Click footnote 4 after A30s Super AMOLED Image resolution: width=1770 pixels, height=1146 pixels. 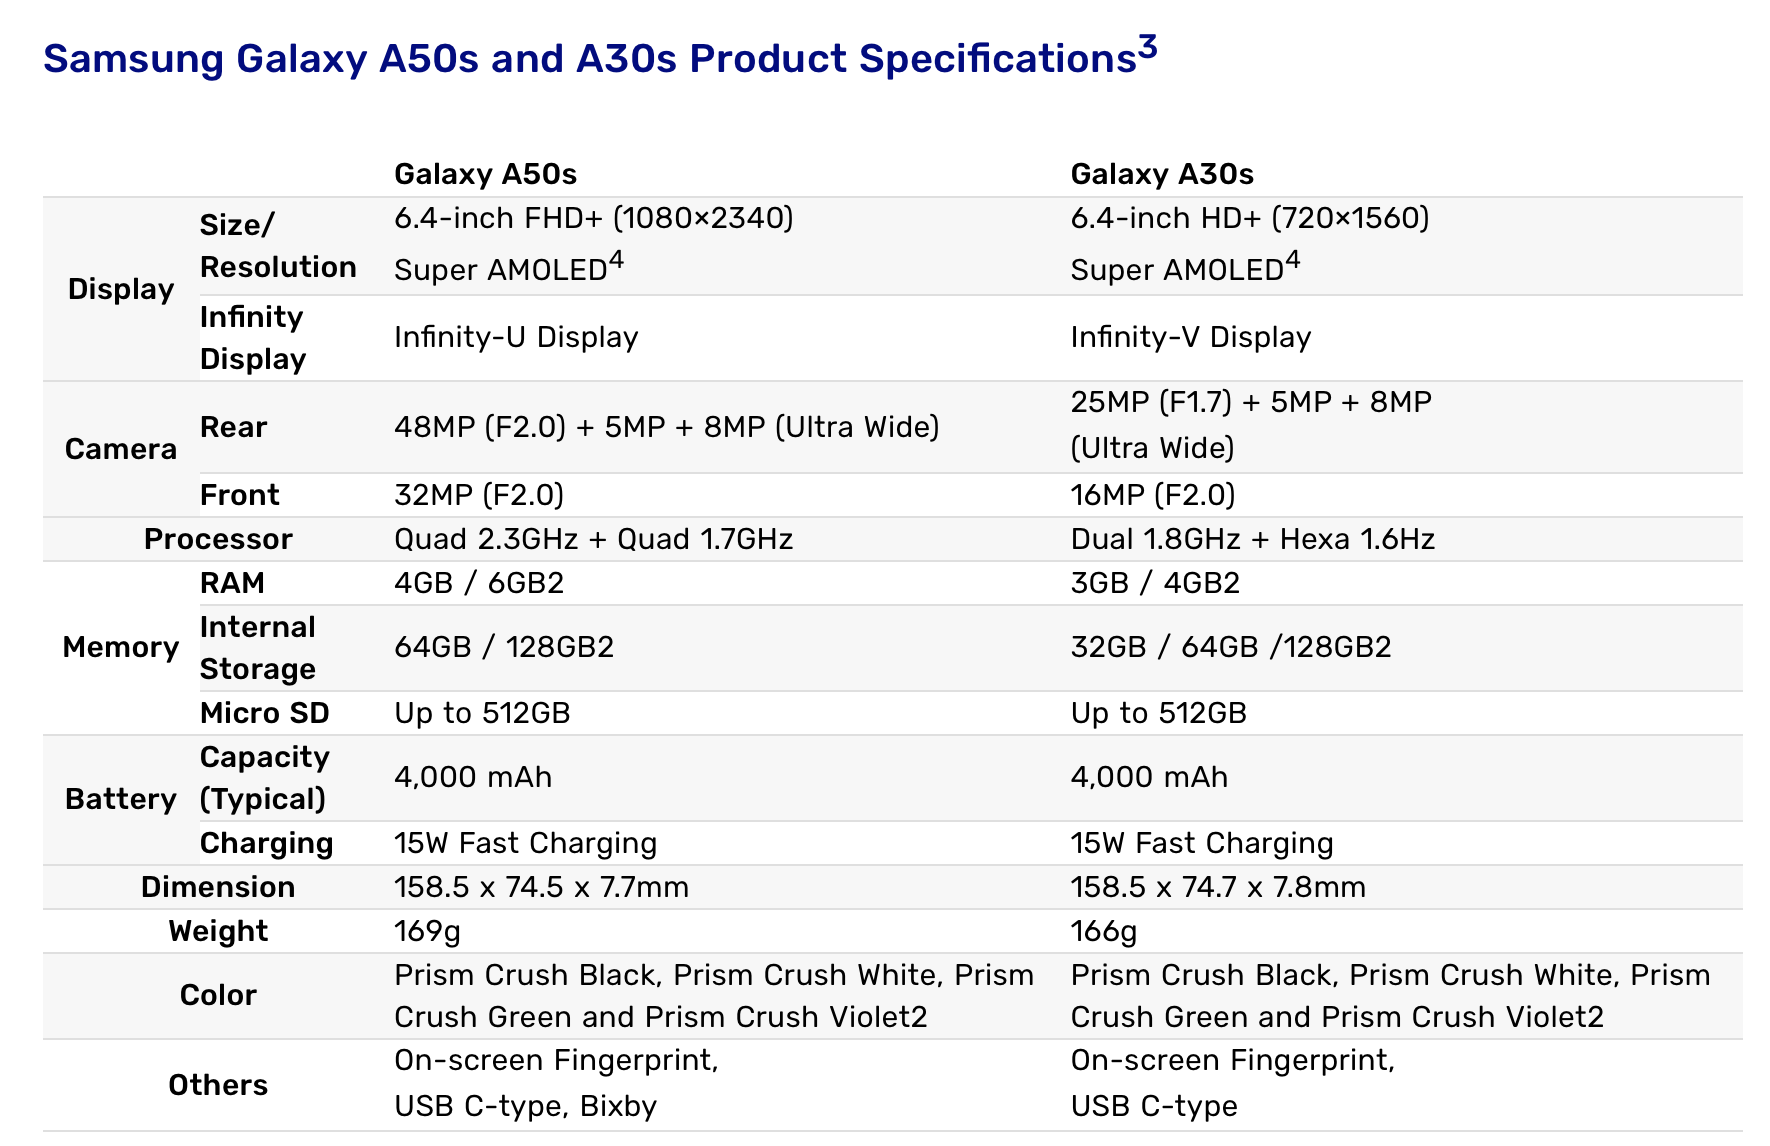pyautogui.click(x=1293, y=261)
